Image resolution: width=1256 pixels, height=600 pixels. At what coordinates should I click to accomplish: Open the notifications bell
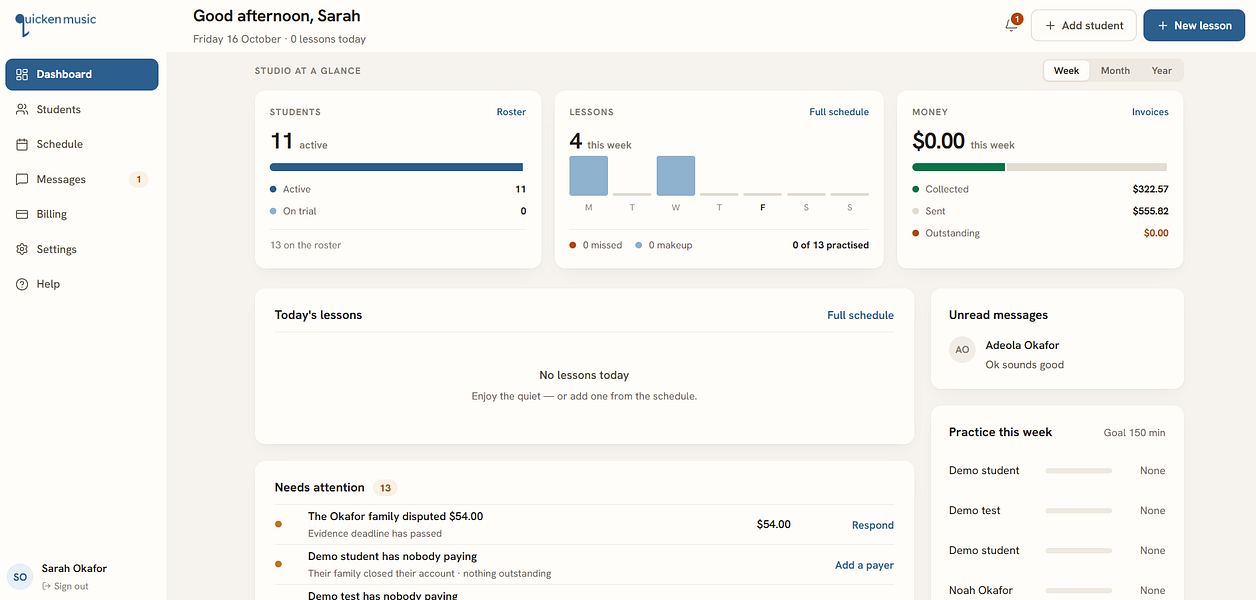pyautogui.click(x=1012, y=25)
